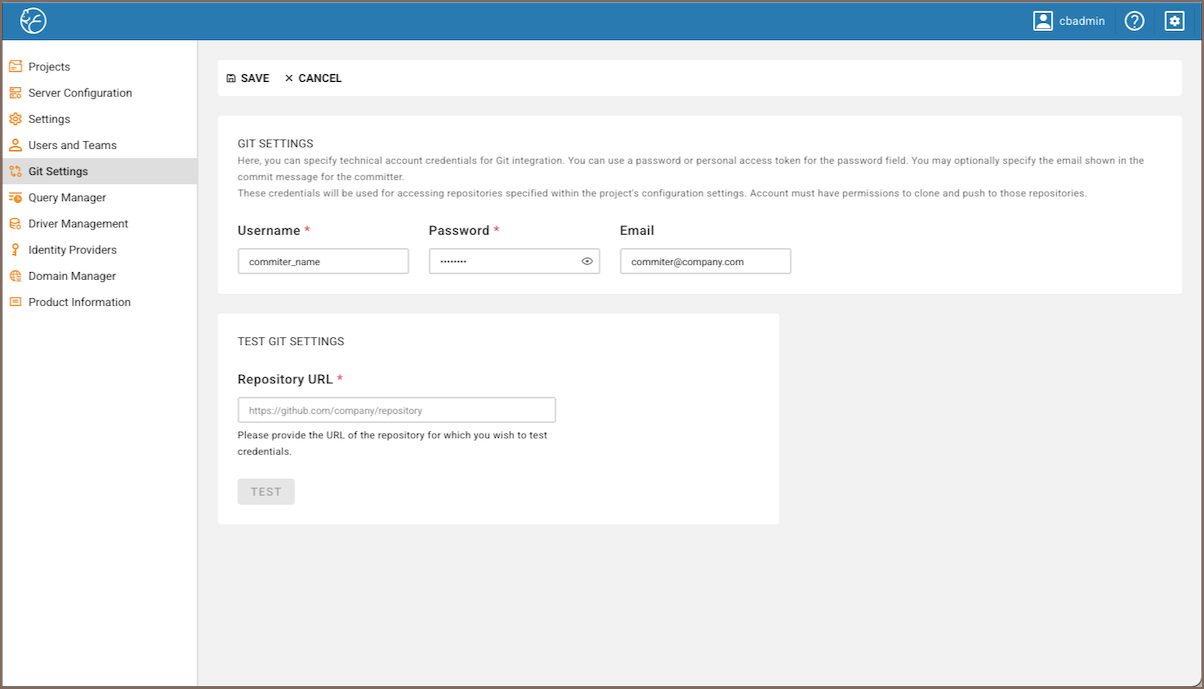Viewport: 1204px width, 689px height.
Task: Click the Server Configuration sidebar icon
Action: coord(15,93)
